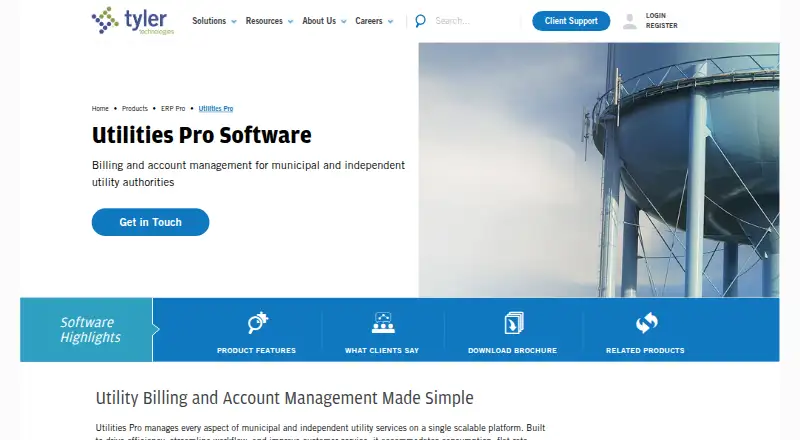This screenshot has height=440, width=800.
Task: Select the WHAT CLIENTS SAY label
Action: click(x=382, y=351)
